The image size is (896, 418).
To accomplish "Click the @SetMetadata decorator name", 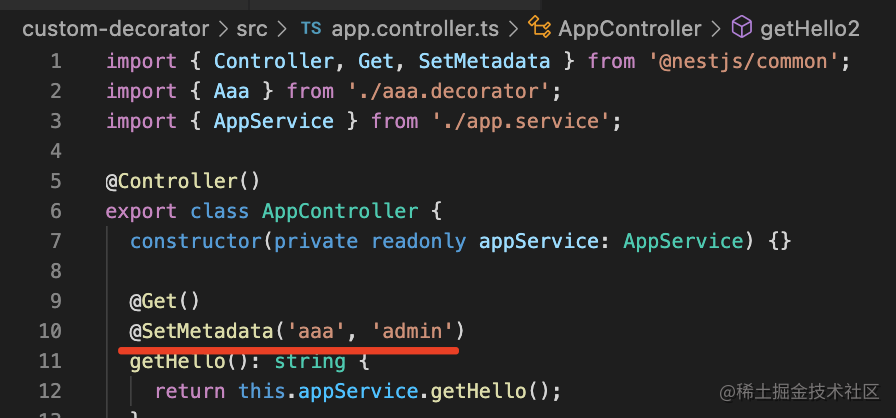I will [x=213, y=331].
